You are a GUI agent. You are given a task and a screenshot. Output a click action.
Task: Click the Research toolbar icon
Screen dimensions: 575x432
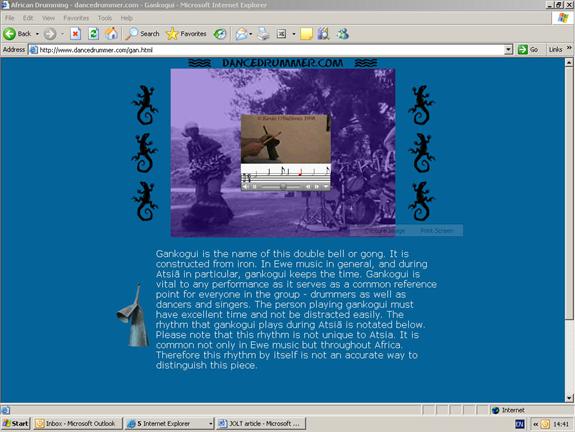pos(323,34)
